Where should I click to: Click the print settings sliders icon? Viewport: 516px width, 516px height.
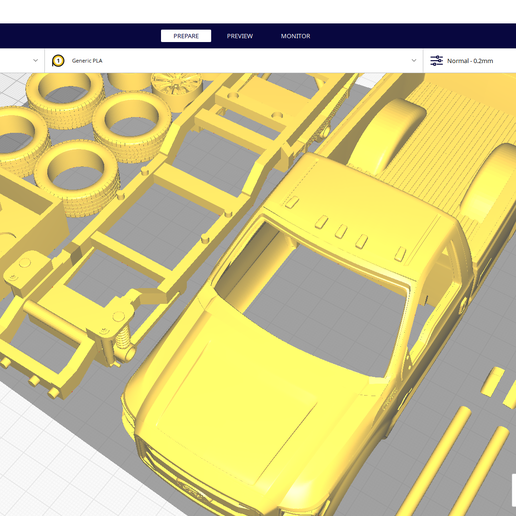click(x=436, y=61)
